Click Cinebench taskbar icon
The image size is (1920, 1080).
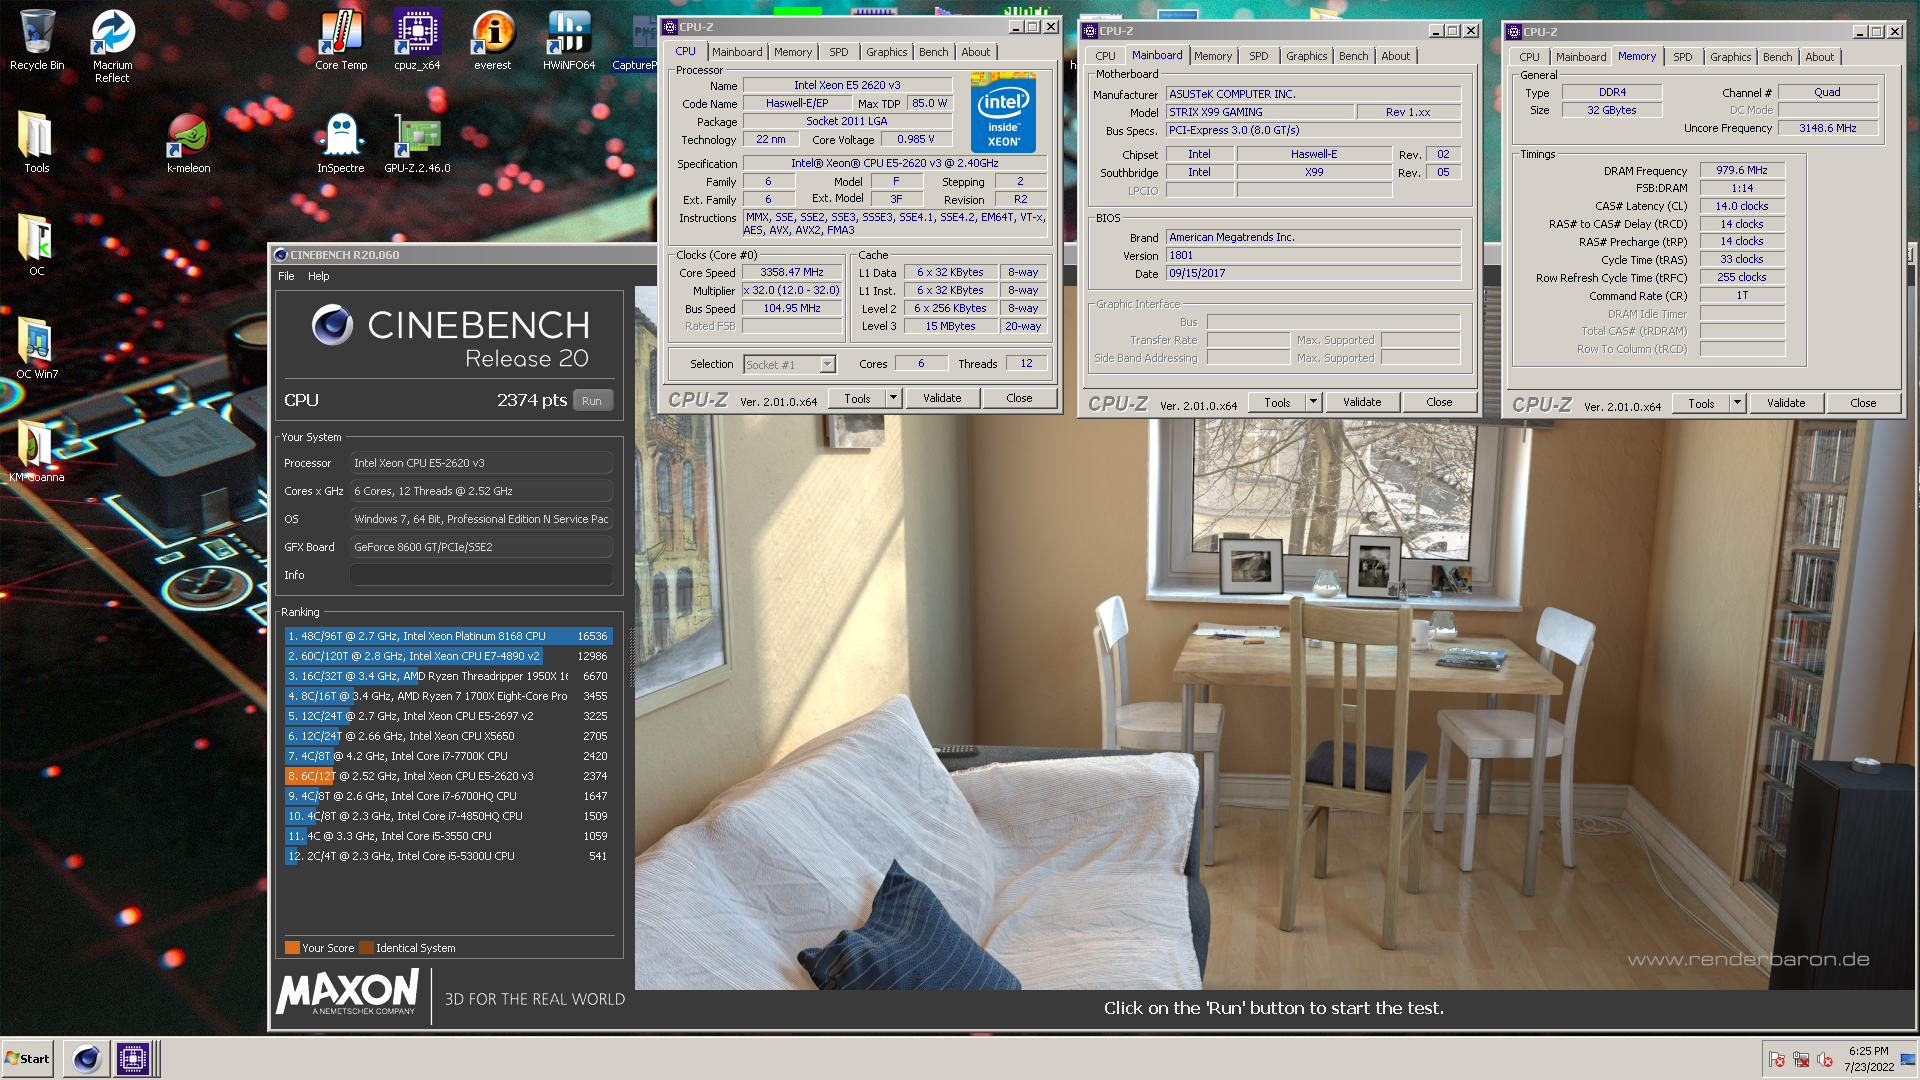[x=87, y=1058]
